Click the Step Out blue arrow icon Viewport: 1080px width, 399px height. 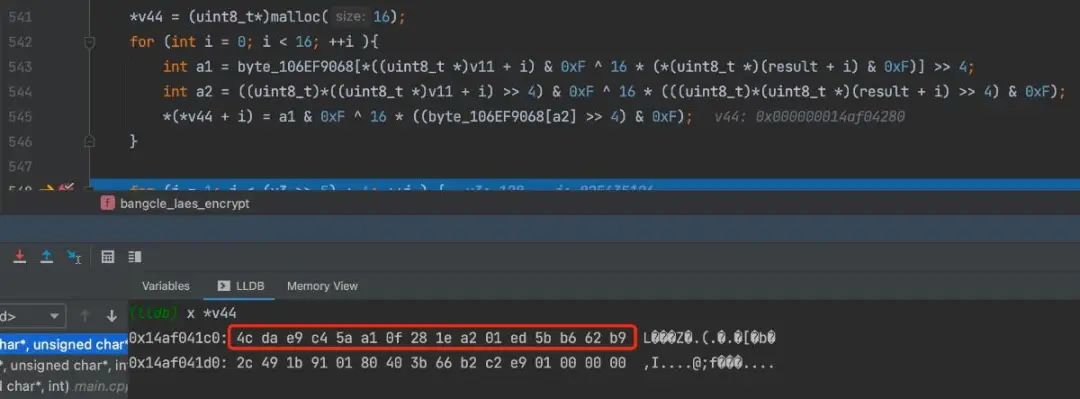[x=46, y=256]
